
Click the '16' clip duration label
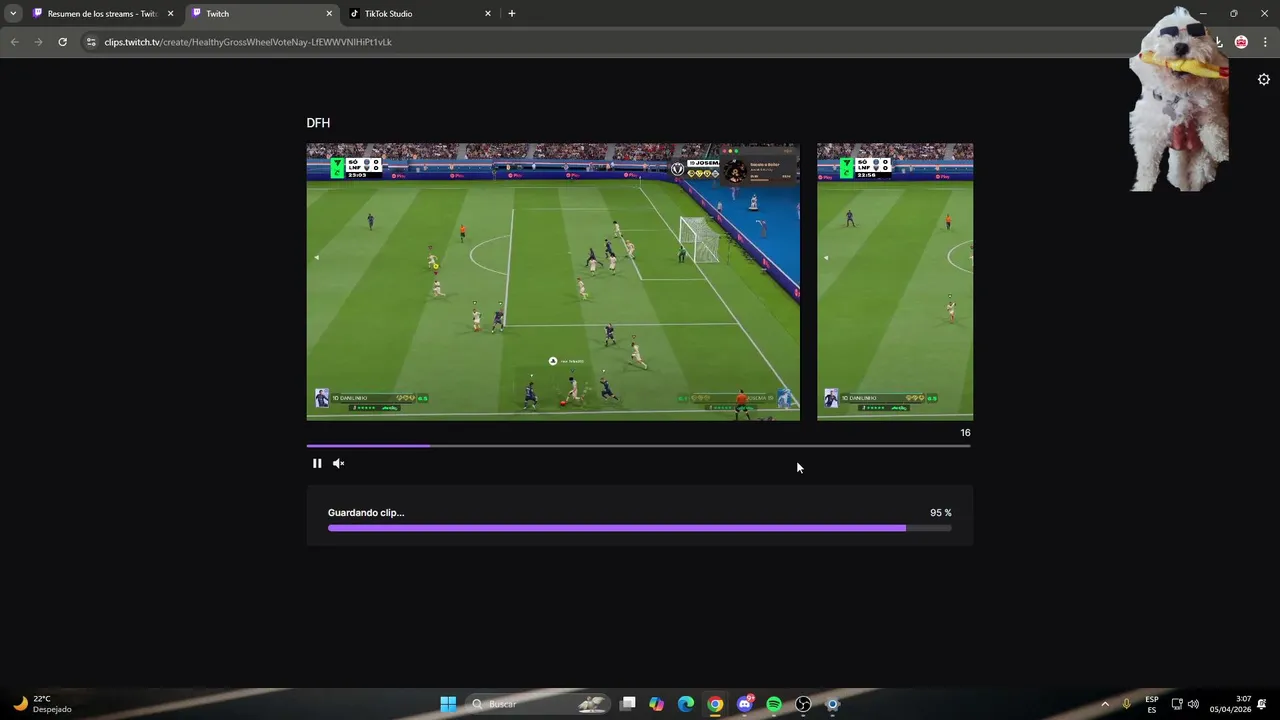coord(965,433)
